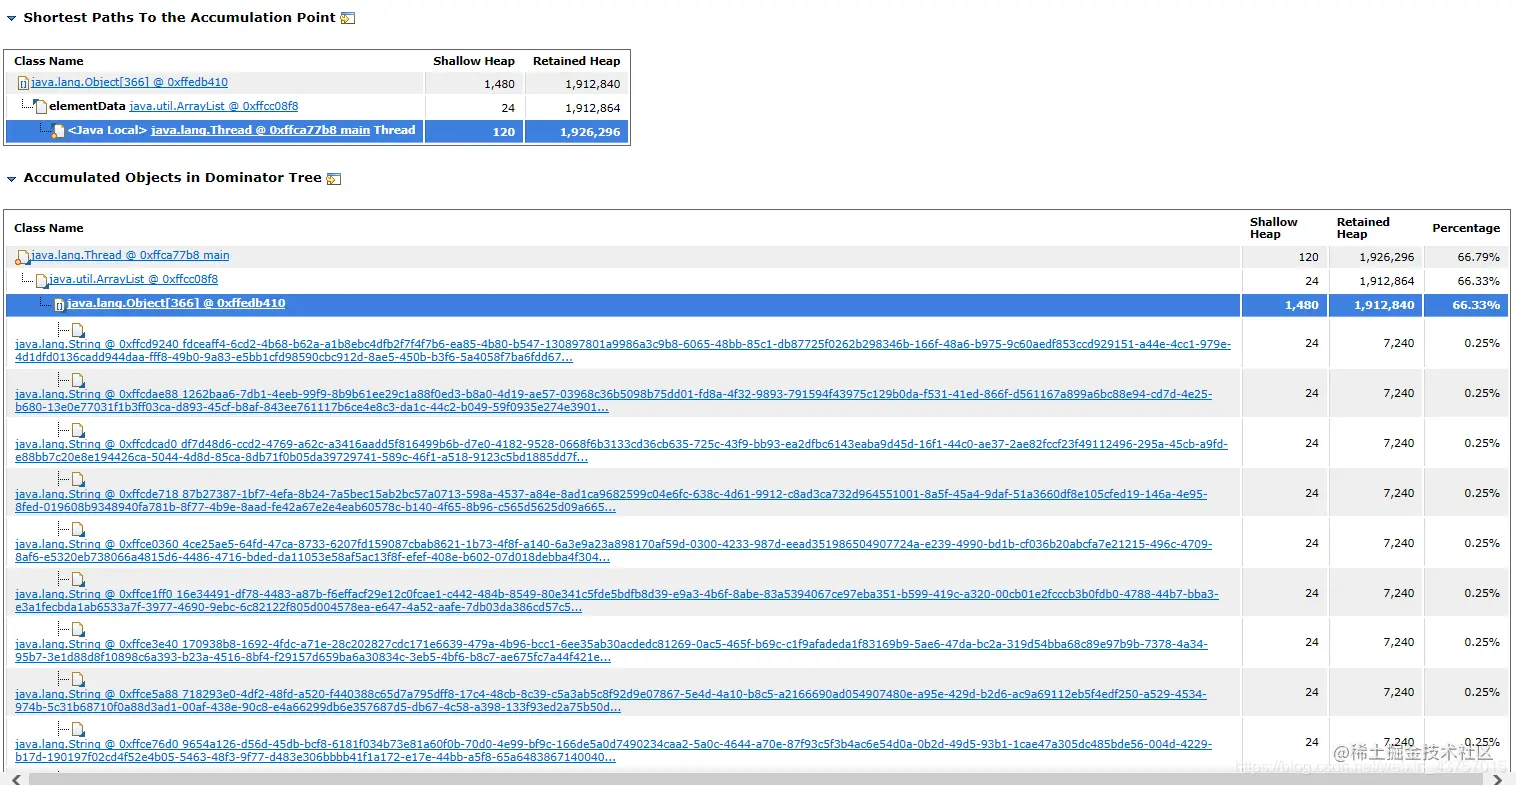Click Retained Heap header in Shortest Paths table

pyautogui.click(x=576, y=61)
